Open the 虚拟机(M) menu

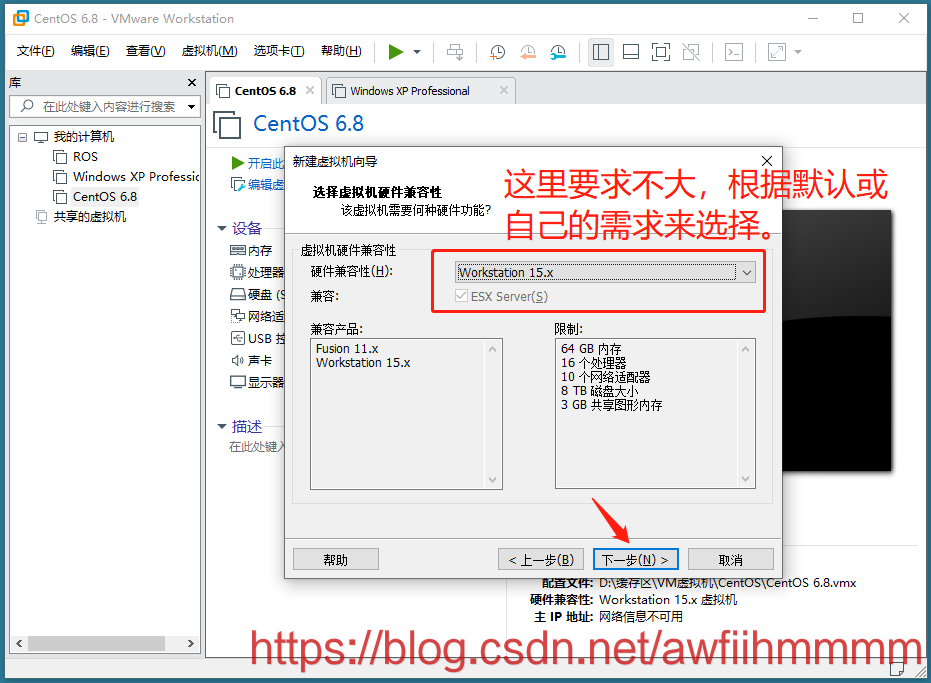210,51
